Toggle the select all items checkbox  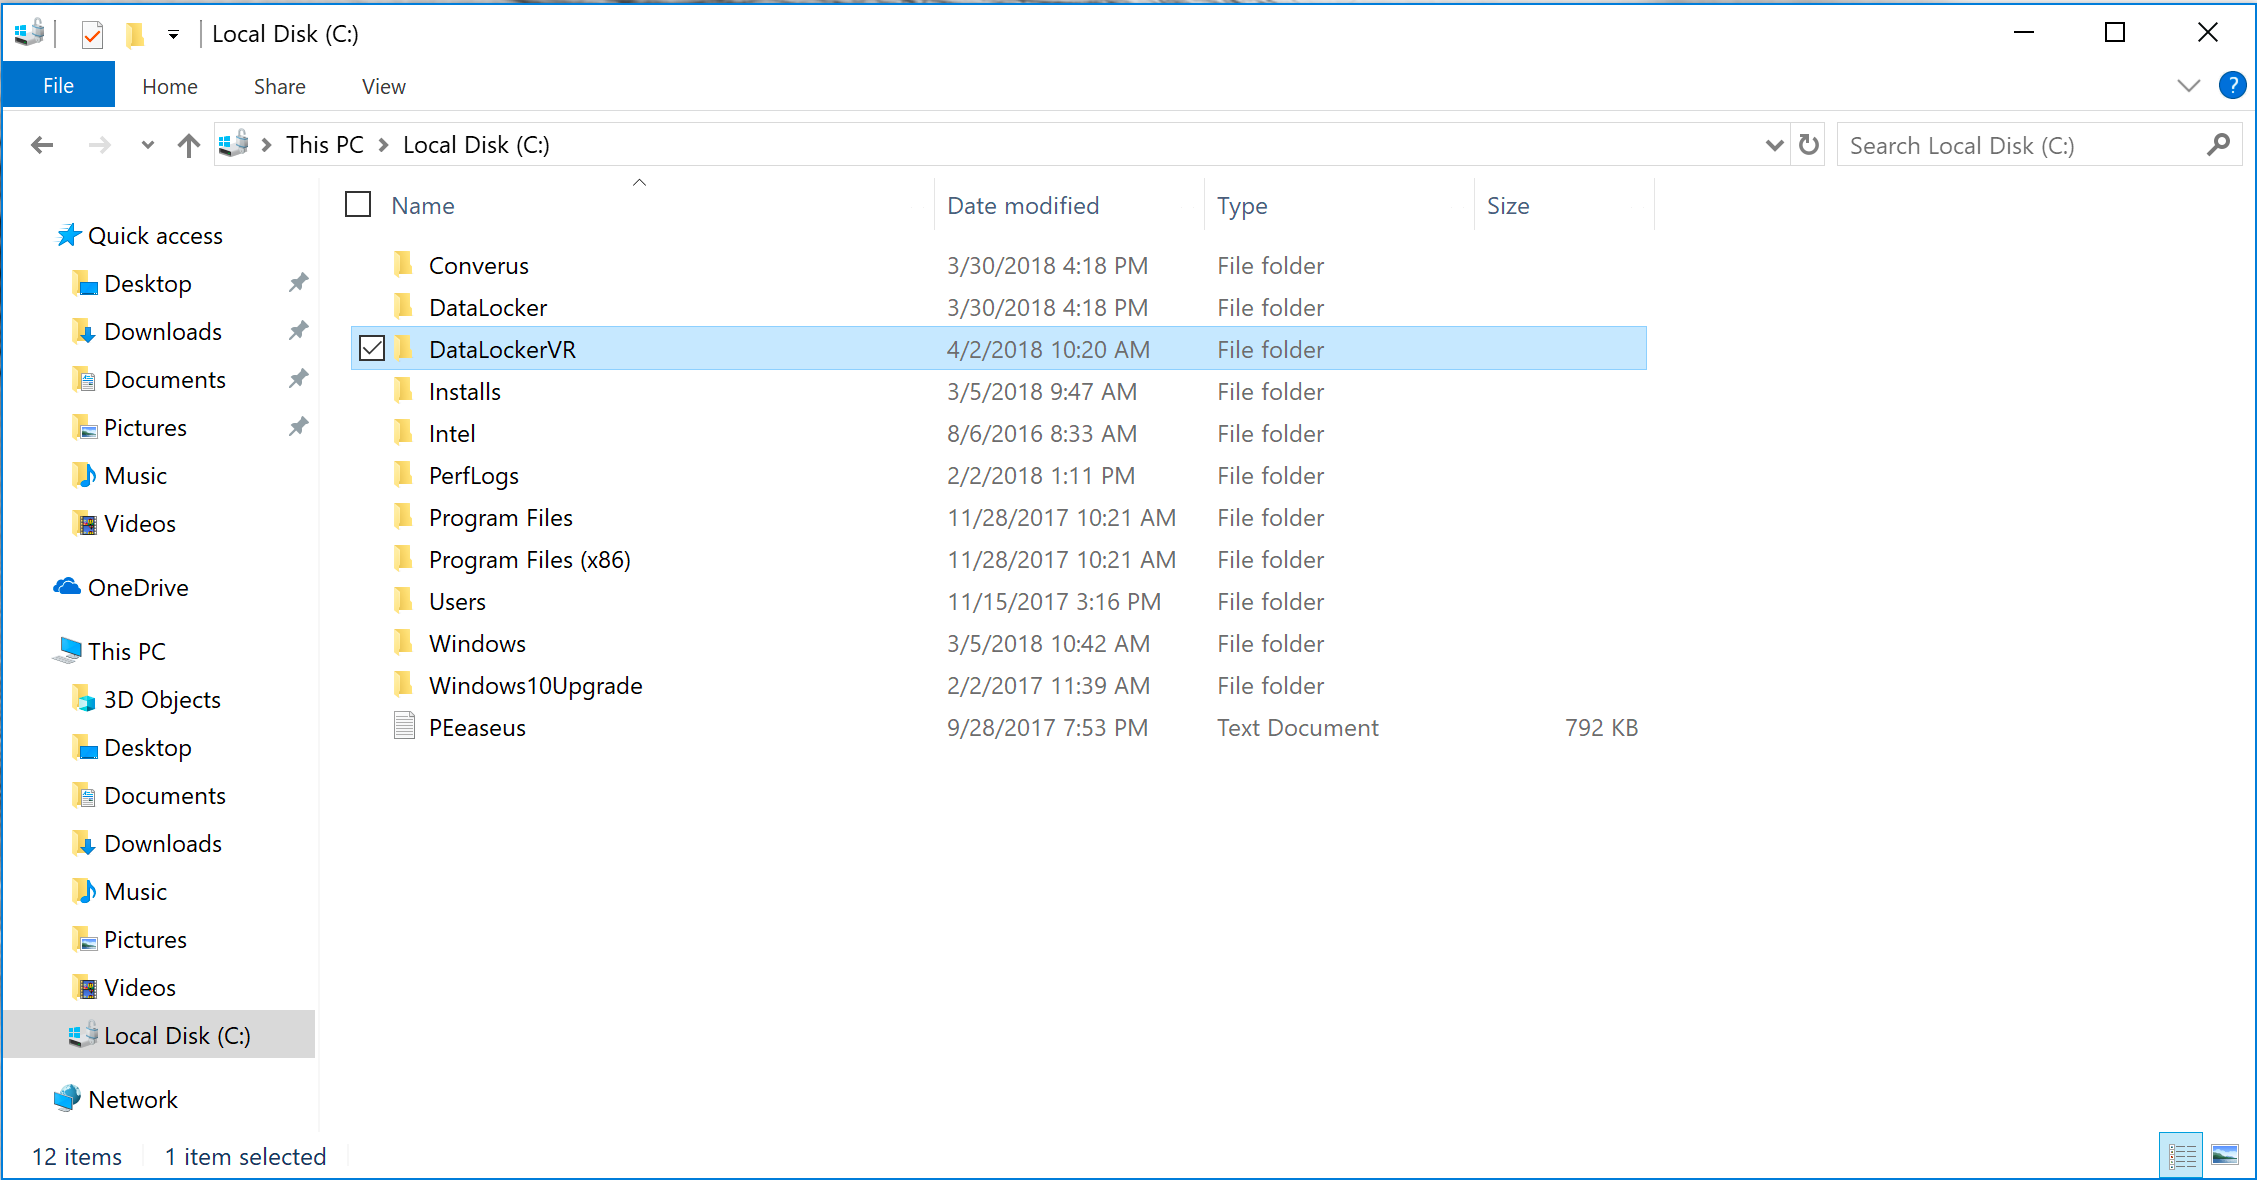pos(358,204)
